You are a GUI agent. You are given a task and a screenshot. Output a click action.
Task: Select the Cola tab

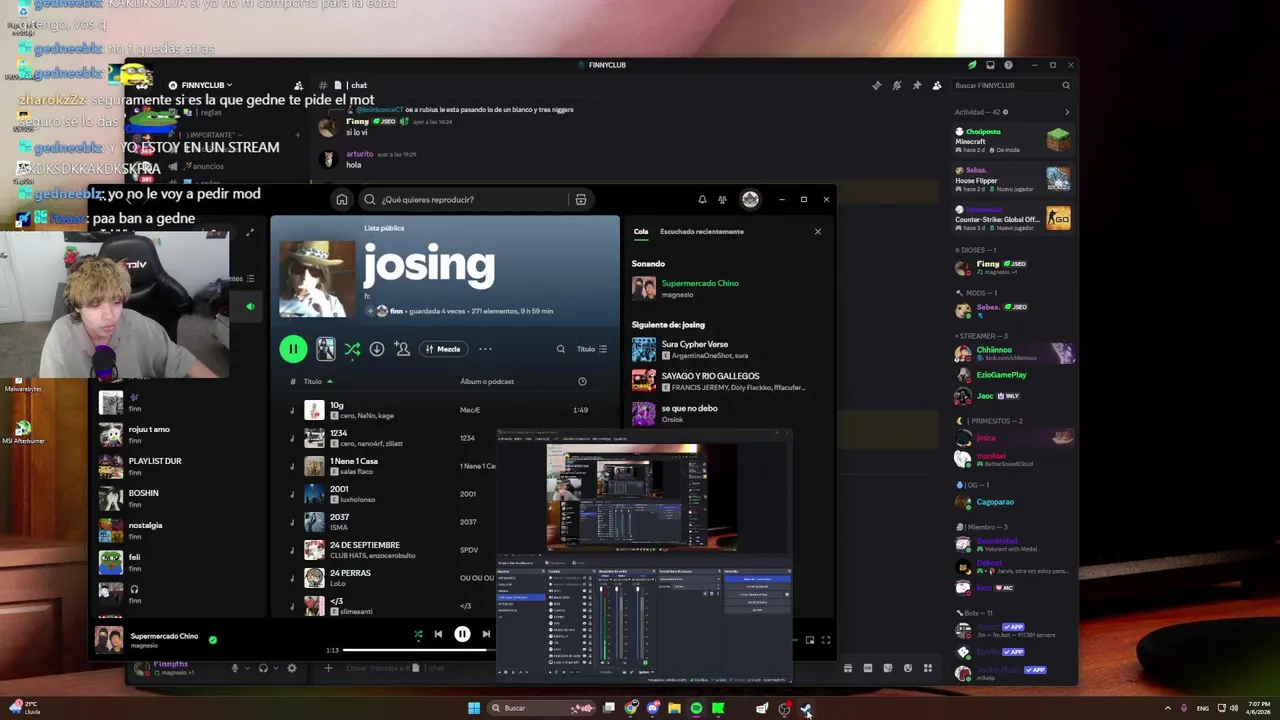tap(641, 232)
